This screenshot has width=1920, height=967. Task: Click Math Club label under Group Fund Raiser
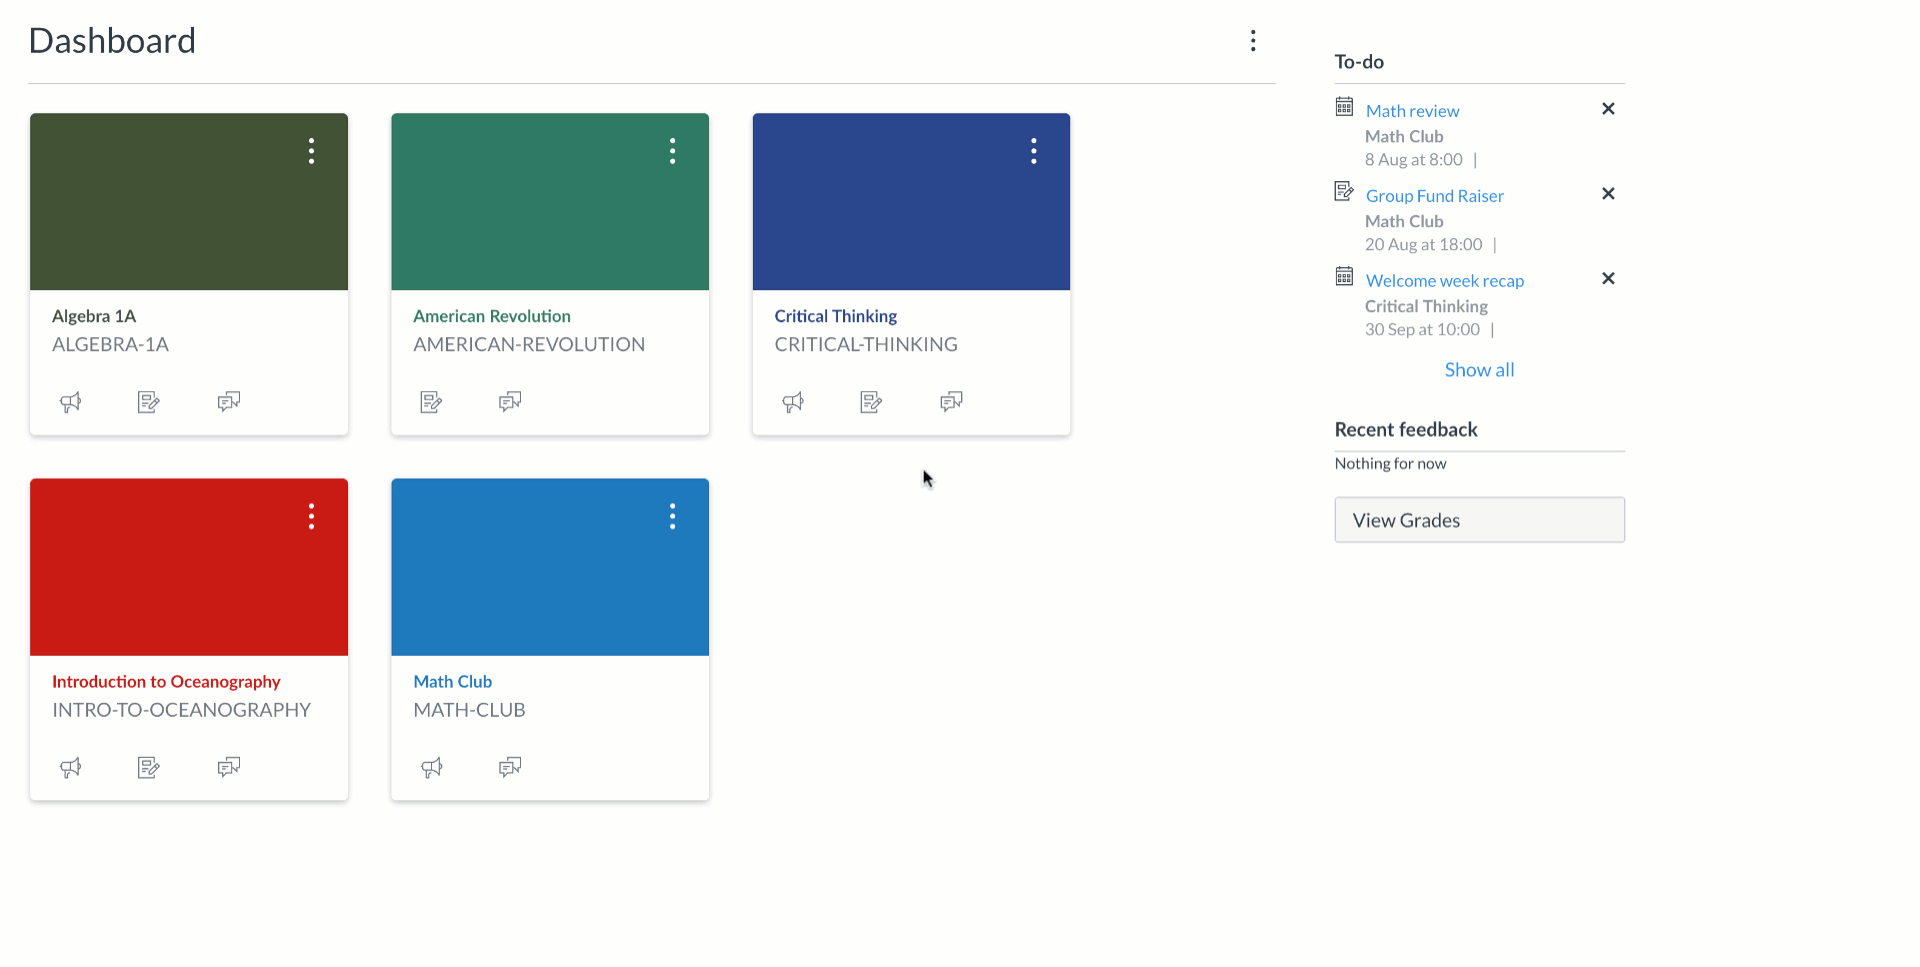(x=1404, y=222)
